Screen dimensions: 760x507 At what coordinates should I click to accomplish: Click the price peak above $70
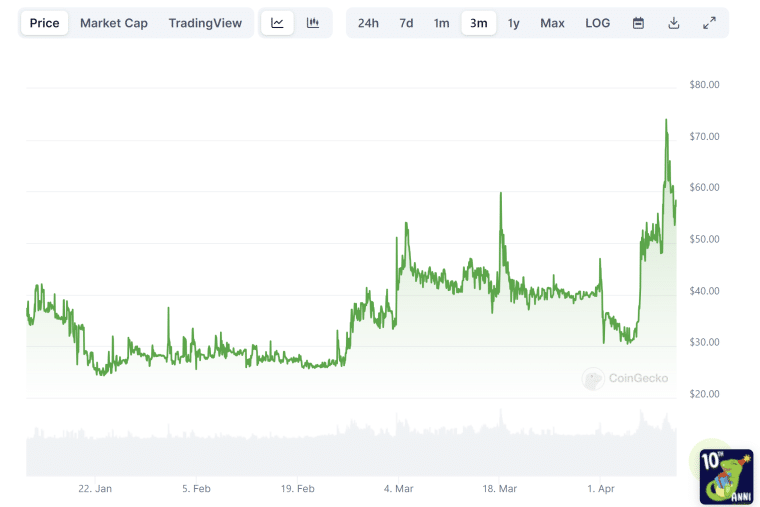666,120
